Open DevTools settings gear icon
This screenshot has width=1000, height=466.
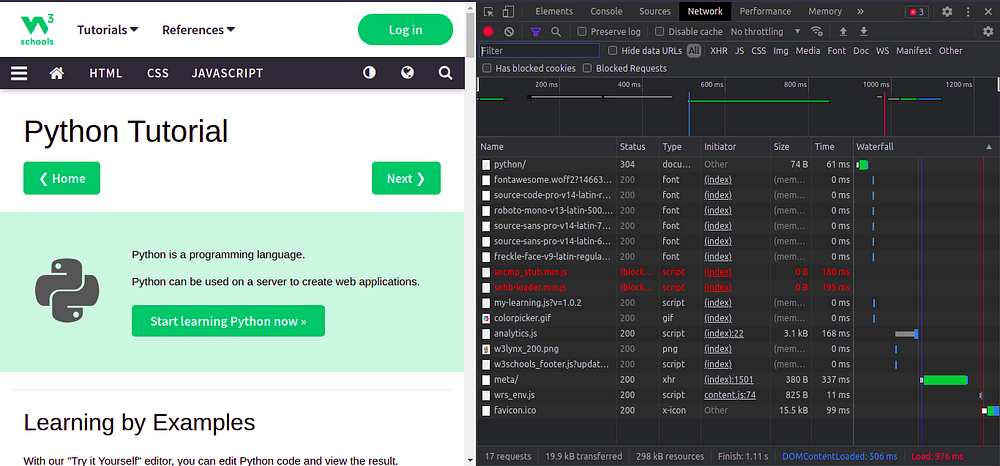click(947, 11)
